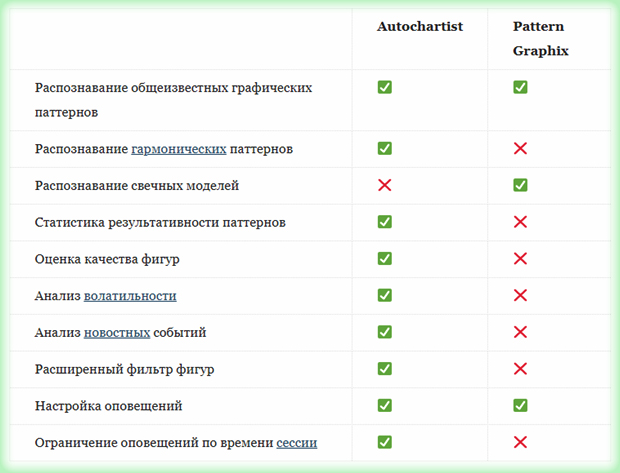
Task: Click Pattern Graphix check for общеизвестных графических паттернов
Action: click(520, 88)
